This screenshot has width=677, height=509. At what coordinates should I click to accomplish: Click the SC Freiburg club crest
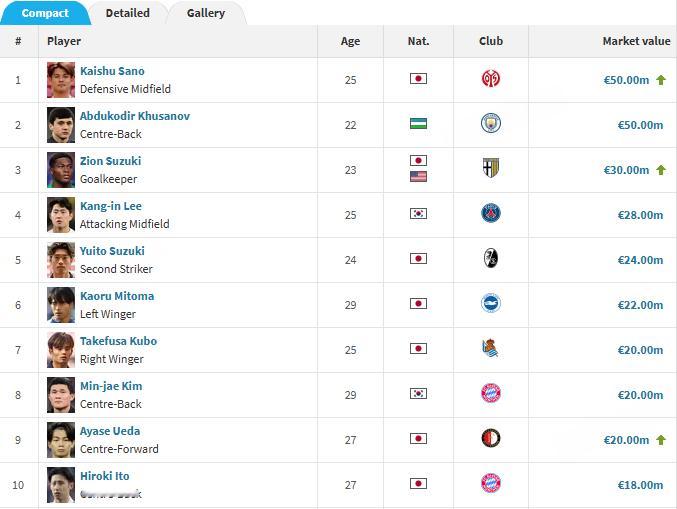(x=490, y=258)
